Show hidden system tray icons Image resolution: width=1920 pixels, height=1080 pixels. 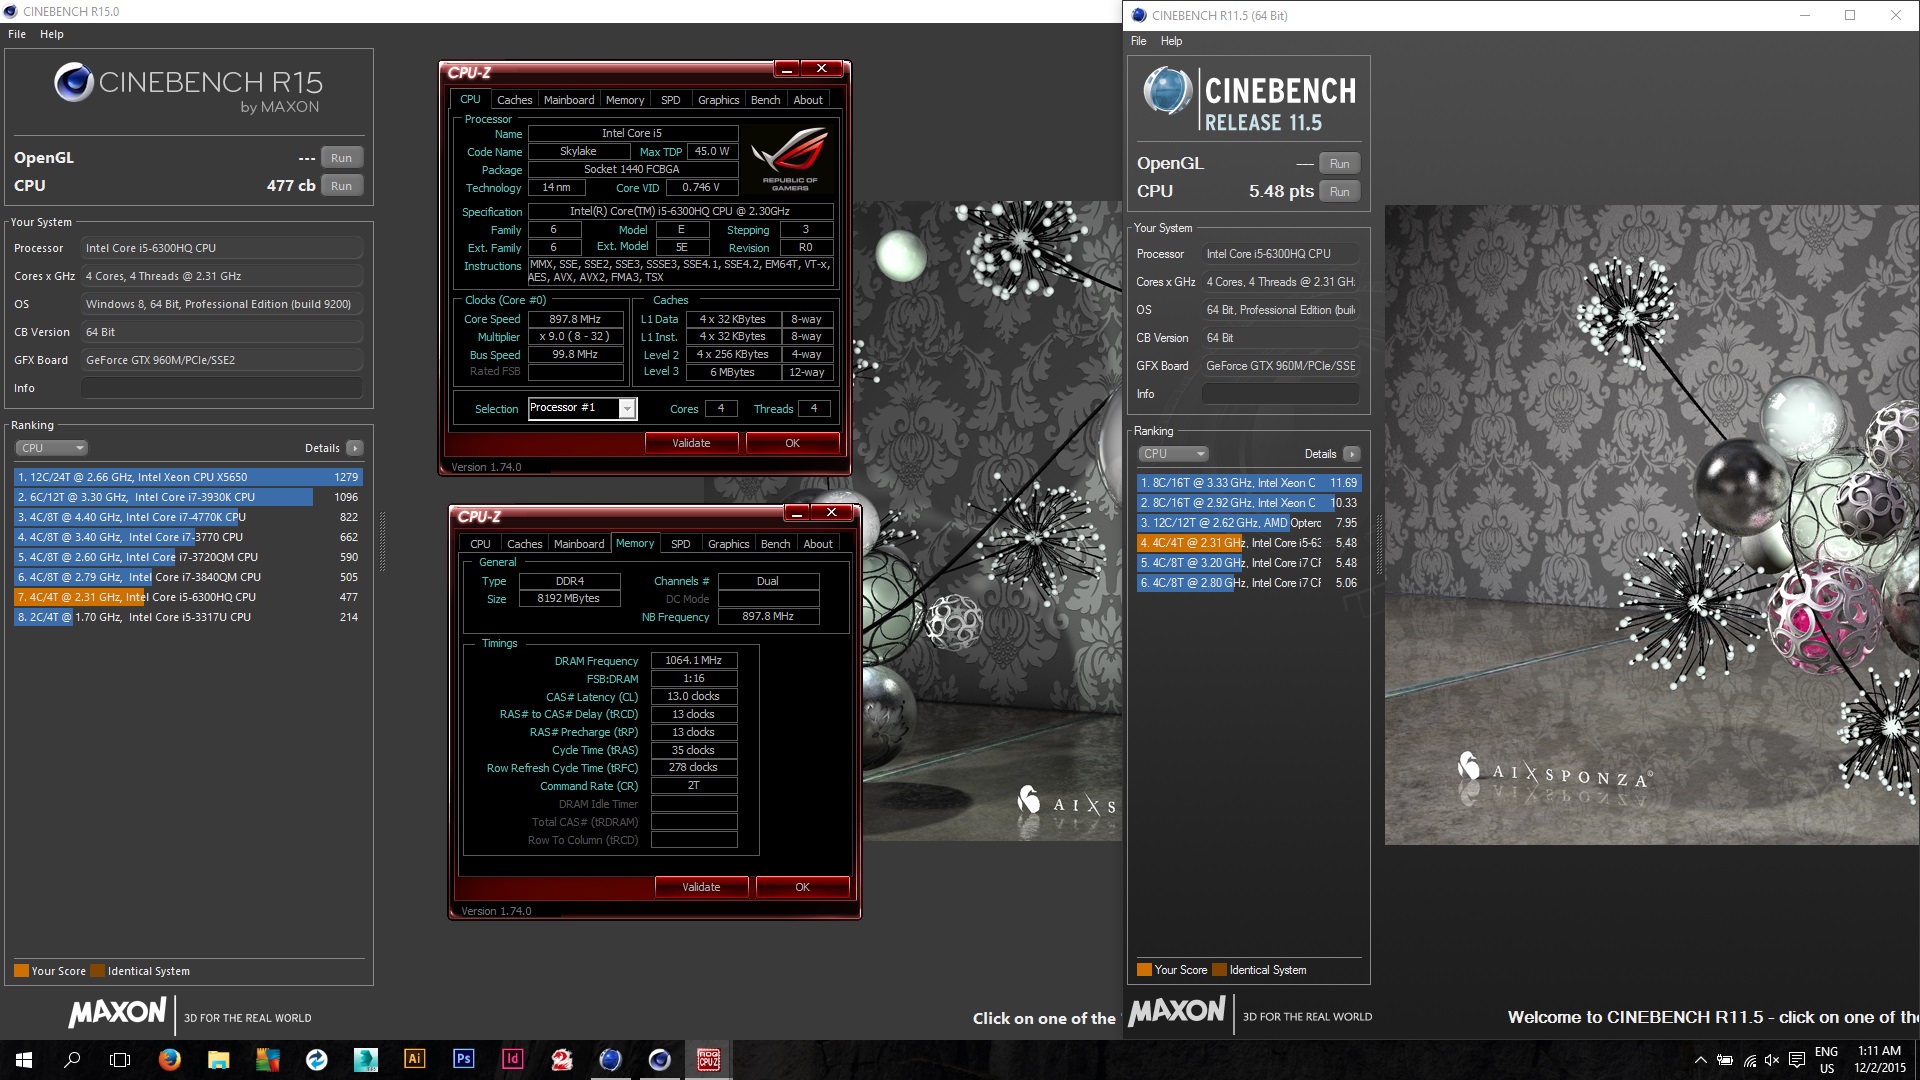[1700, 1060]
